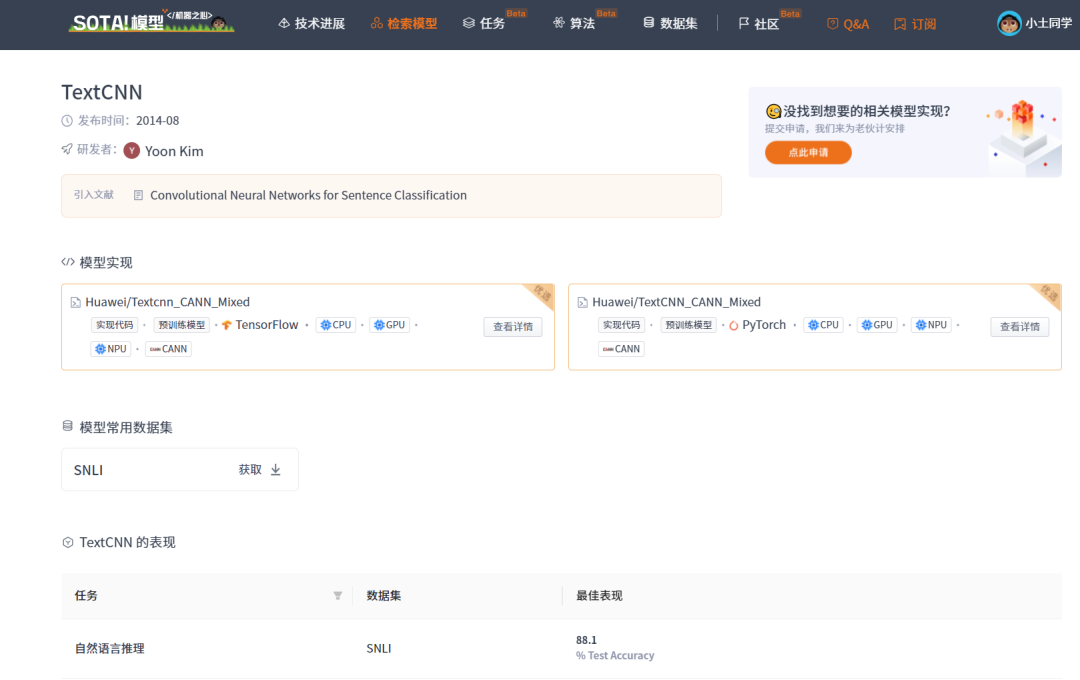Click the 数据集 database icon in navbar

(647, 22)
